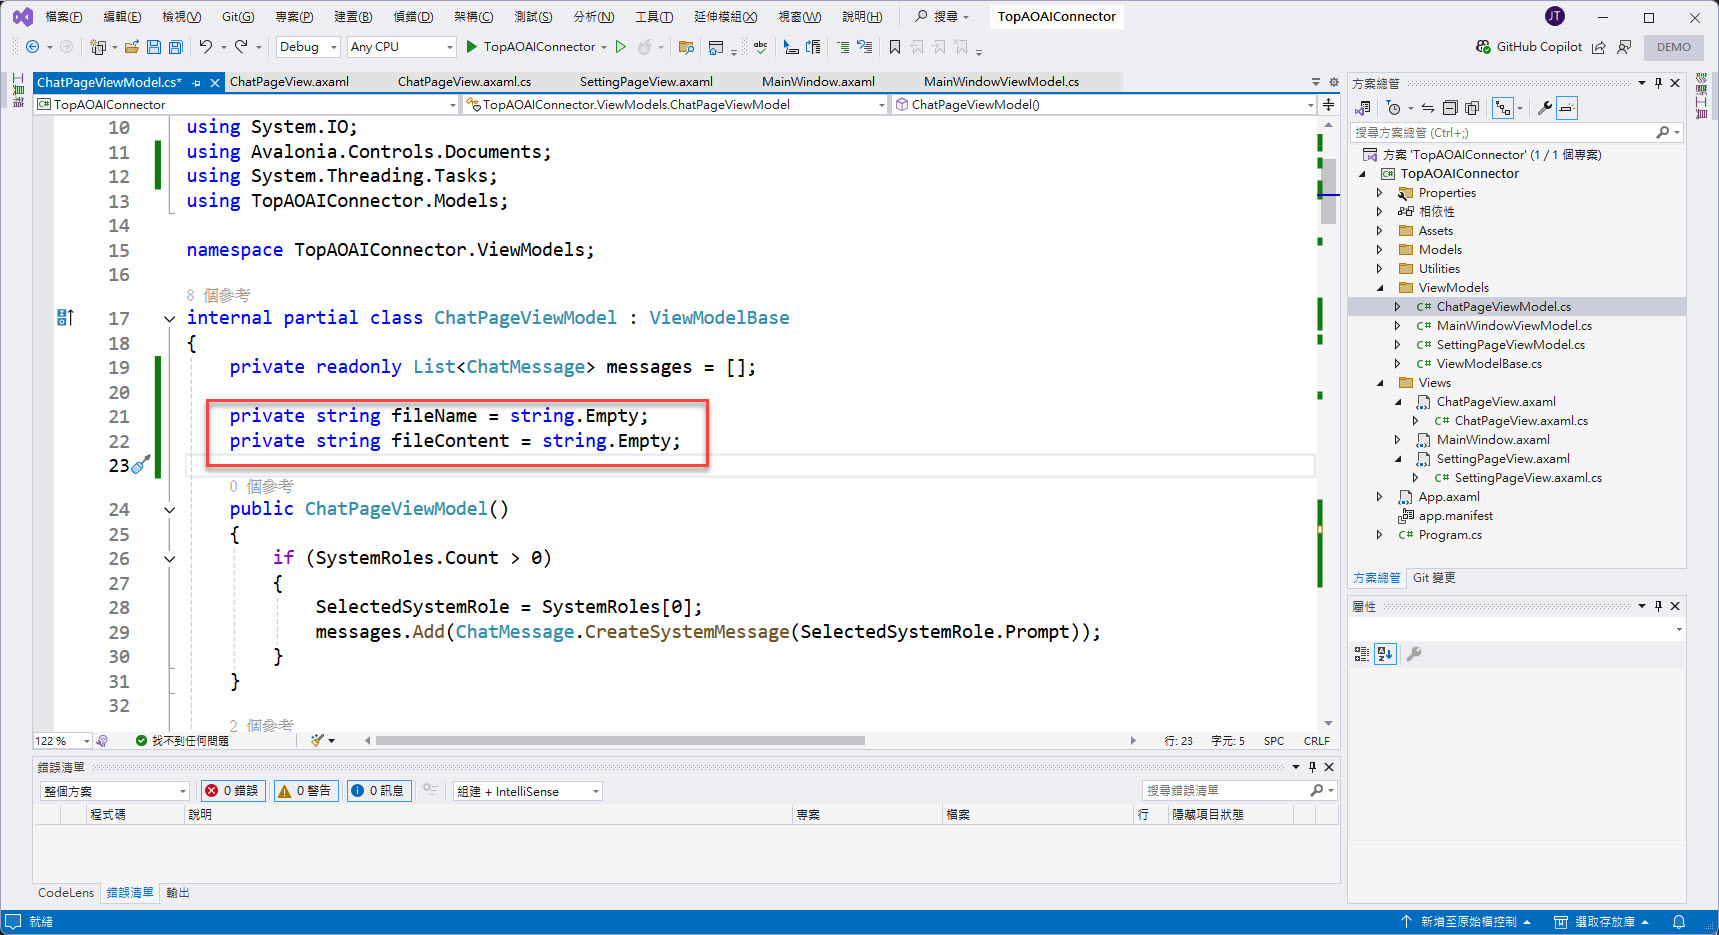The width and height of the screenshot is (1719, 935).
Task: Click the Hot Reload flame icon
Action: point(645,47)
